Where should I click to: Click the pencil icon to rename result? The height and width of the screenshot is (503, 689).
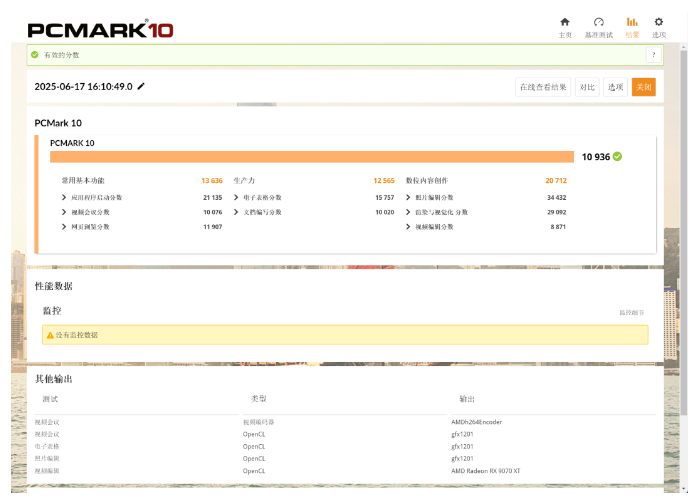pos(141,87)
